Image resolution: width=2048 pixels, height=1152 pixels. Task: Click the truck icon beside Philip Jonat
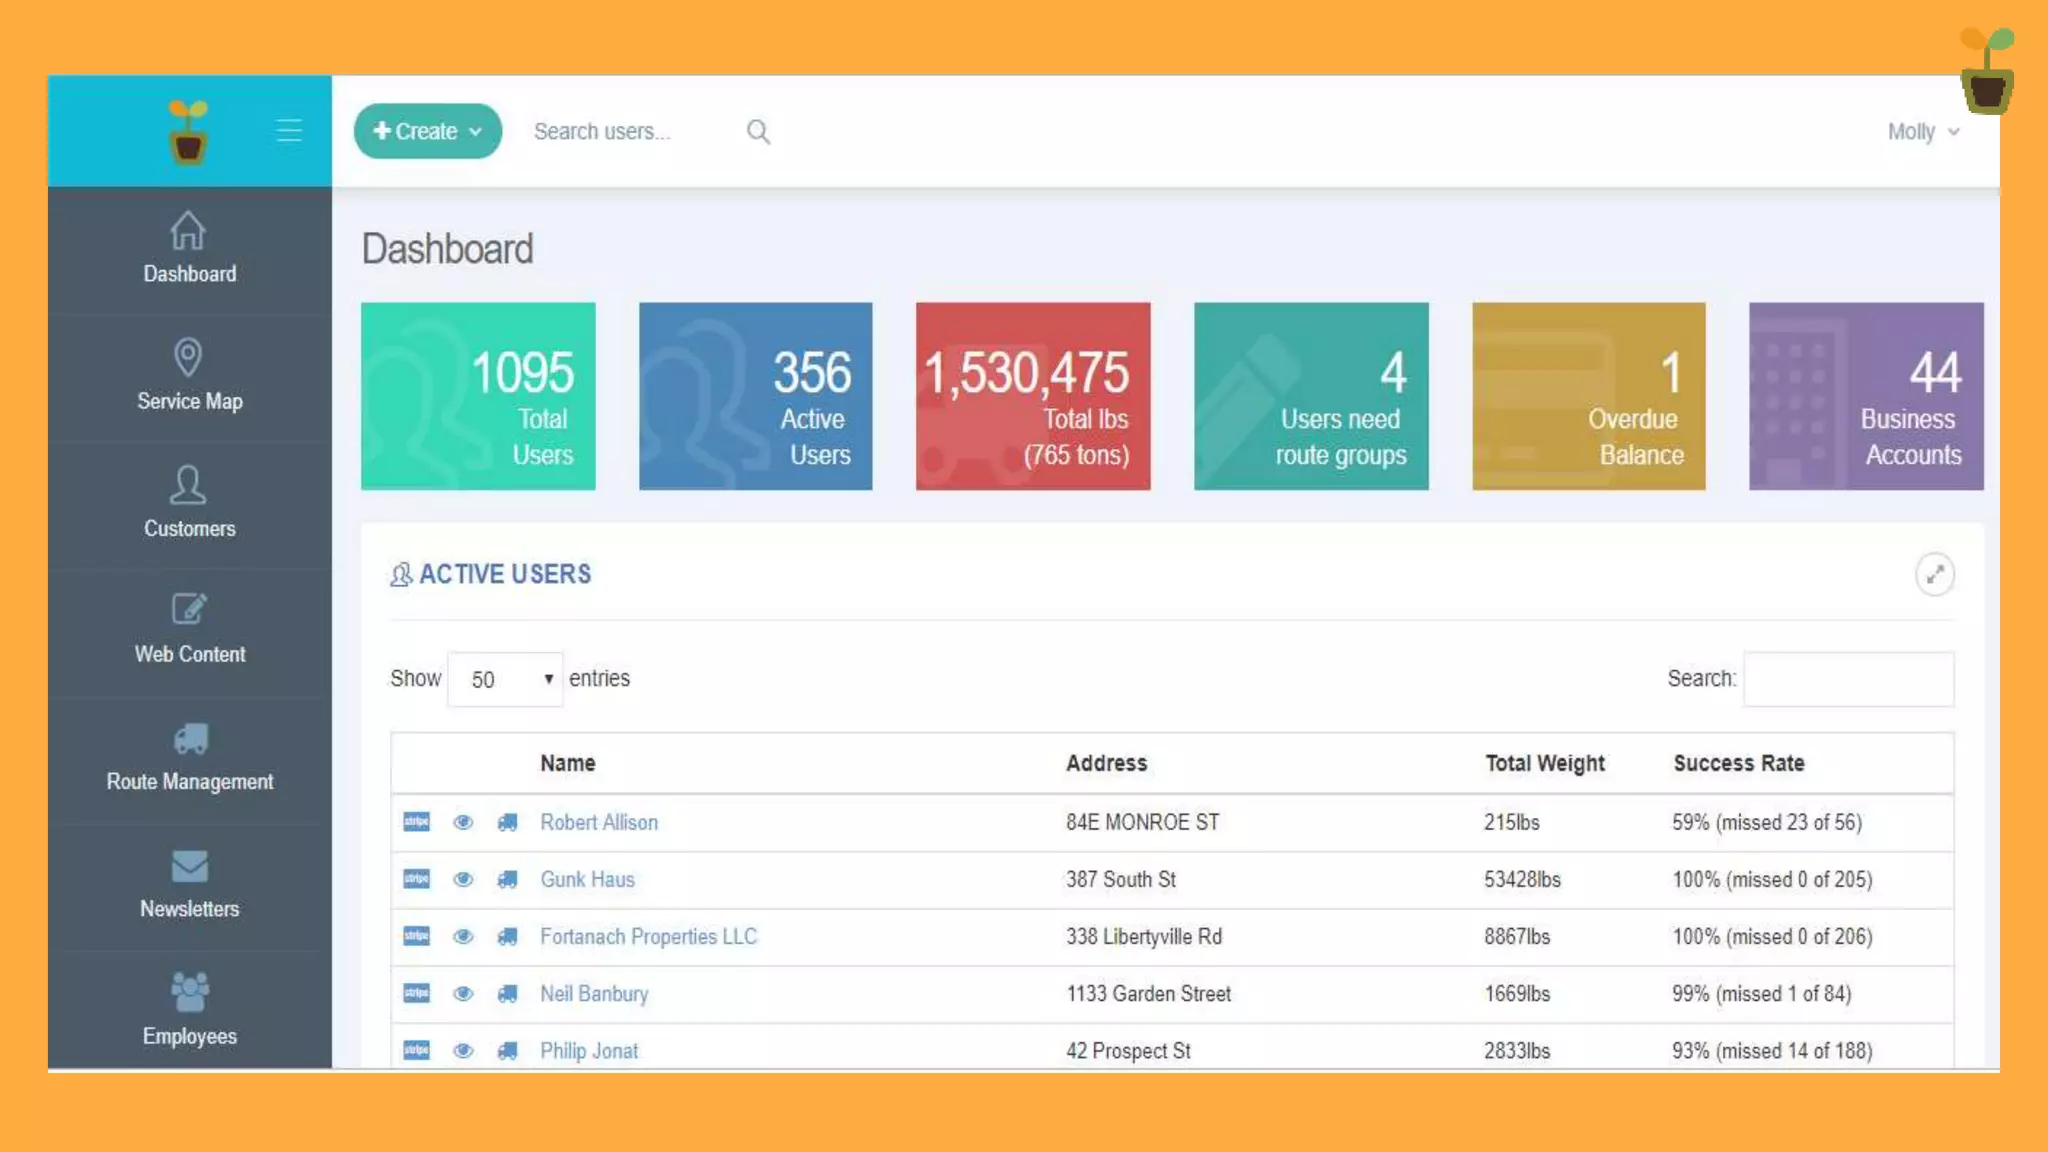click(x=508, y=1051)
